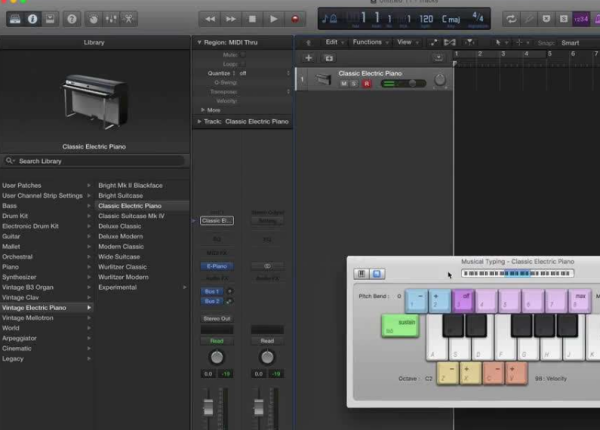Click modulation off purple key
This screenshot has width=600, height=430.
pos(463,300)
